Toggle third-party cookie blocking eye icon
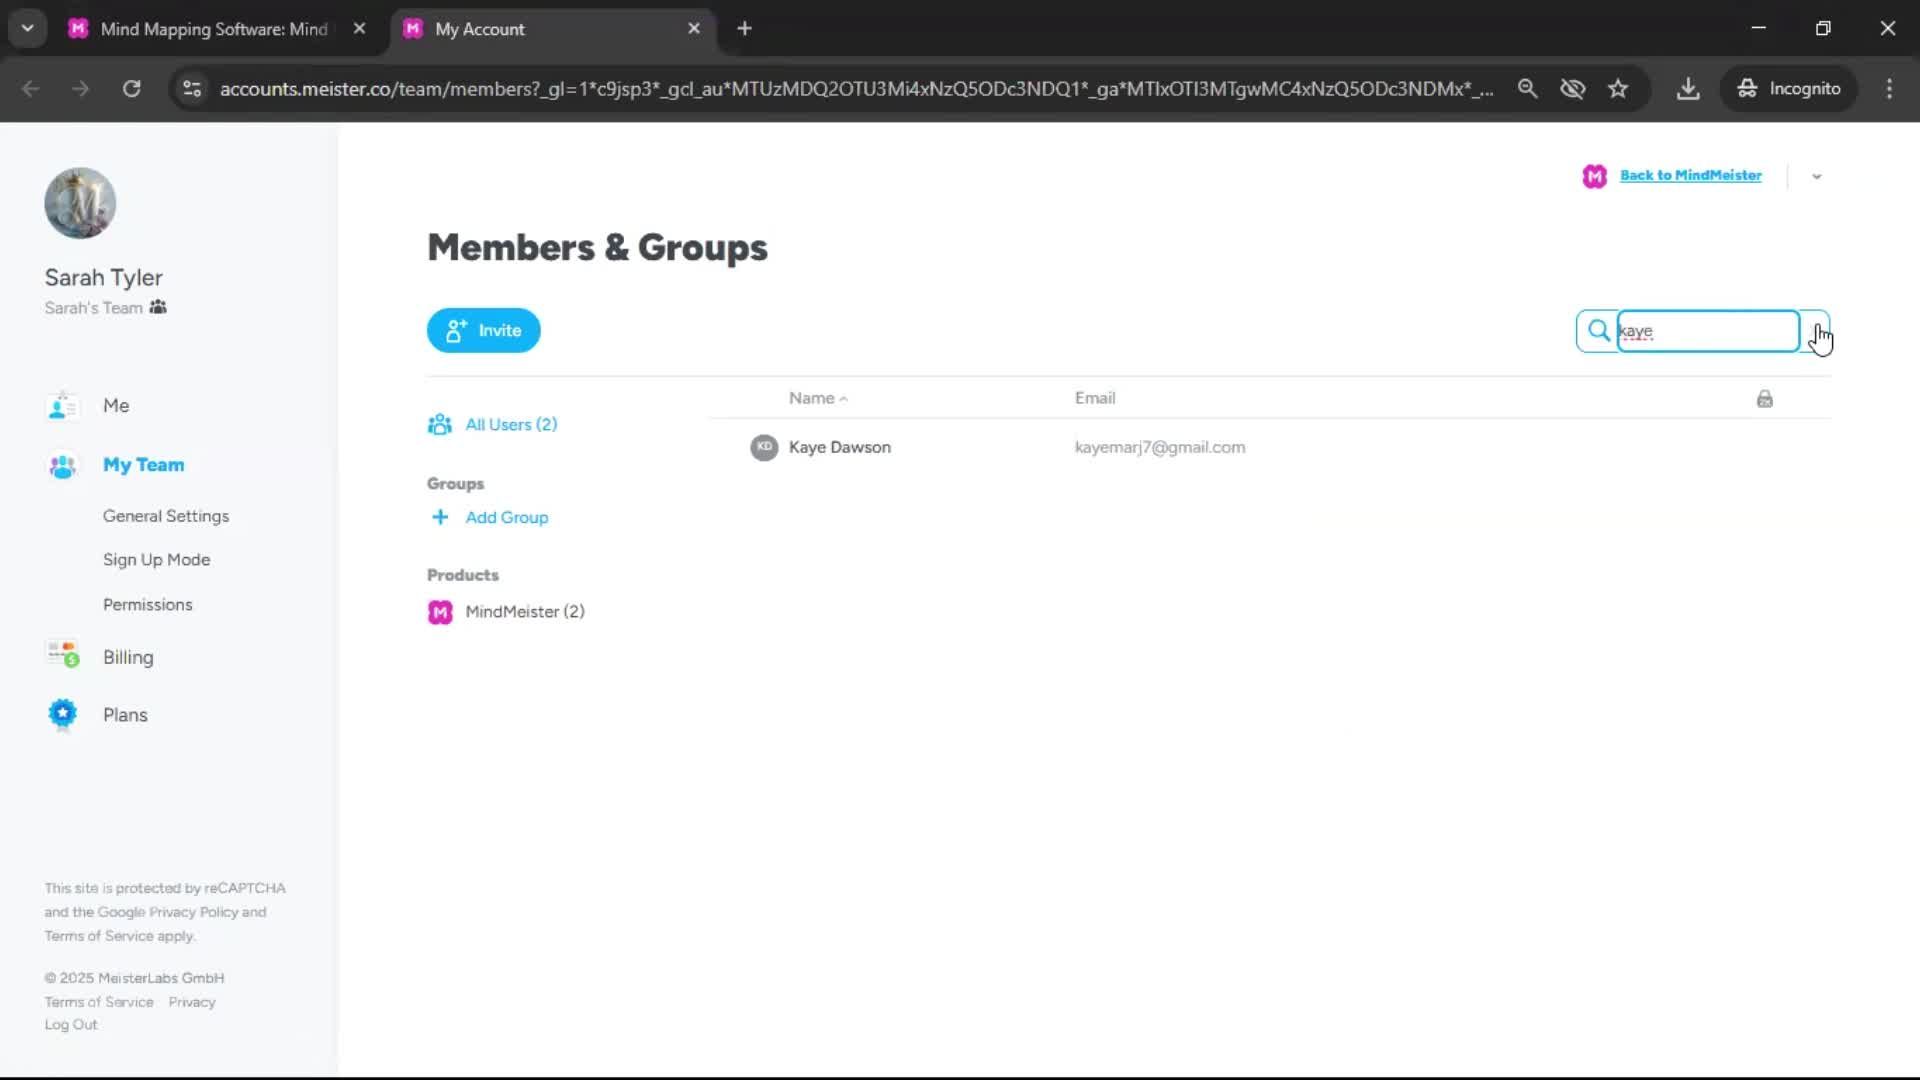1920x1080 pixels. tap(1572, 89)
